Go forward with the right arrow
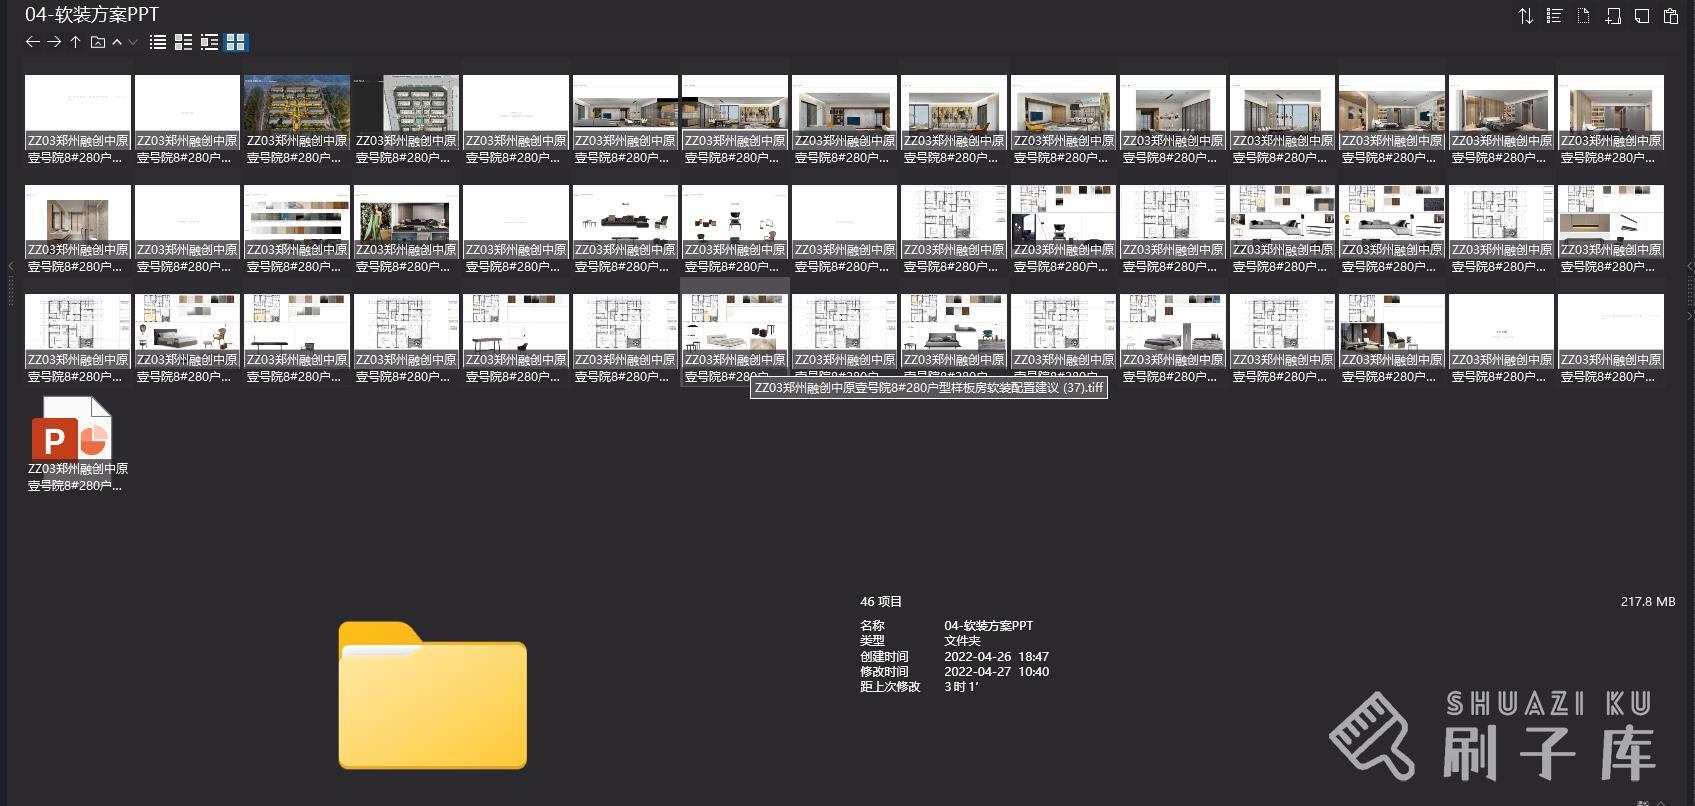Screen dimensions: 1695x806 [x=54, y=42]
